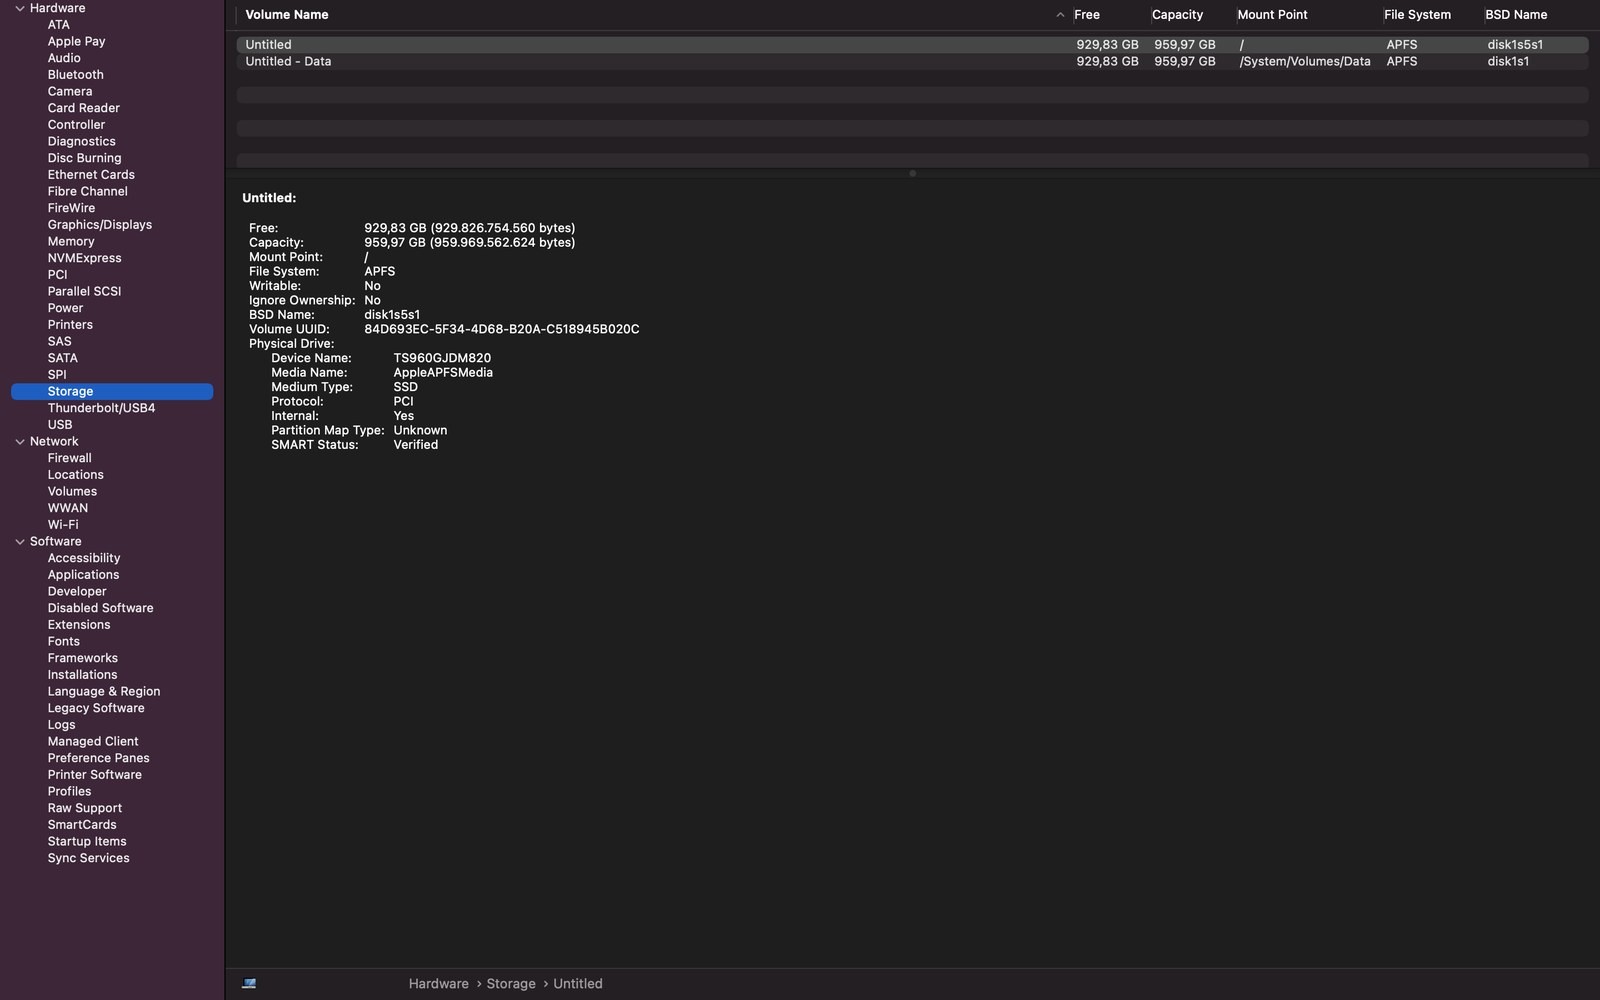Click the split-pane divider handle dot
The width and height of the screenshot is (1600, 1000).
click(912, 173)
